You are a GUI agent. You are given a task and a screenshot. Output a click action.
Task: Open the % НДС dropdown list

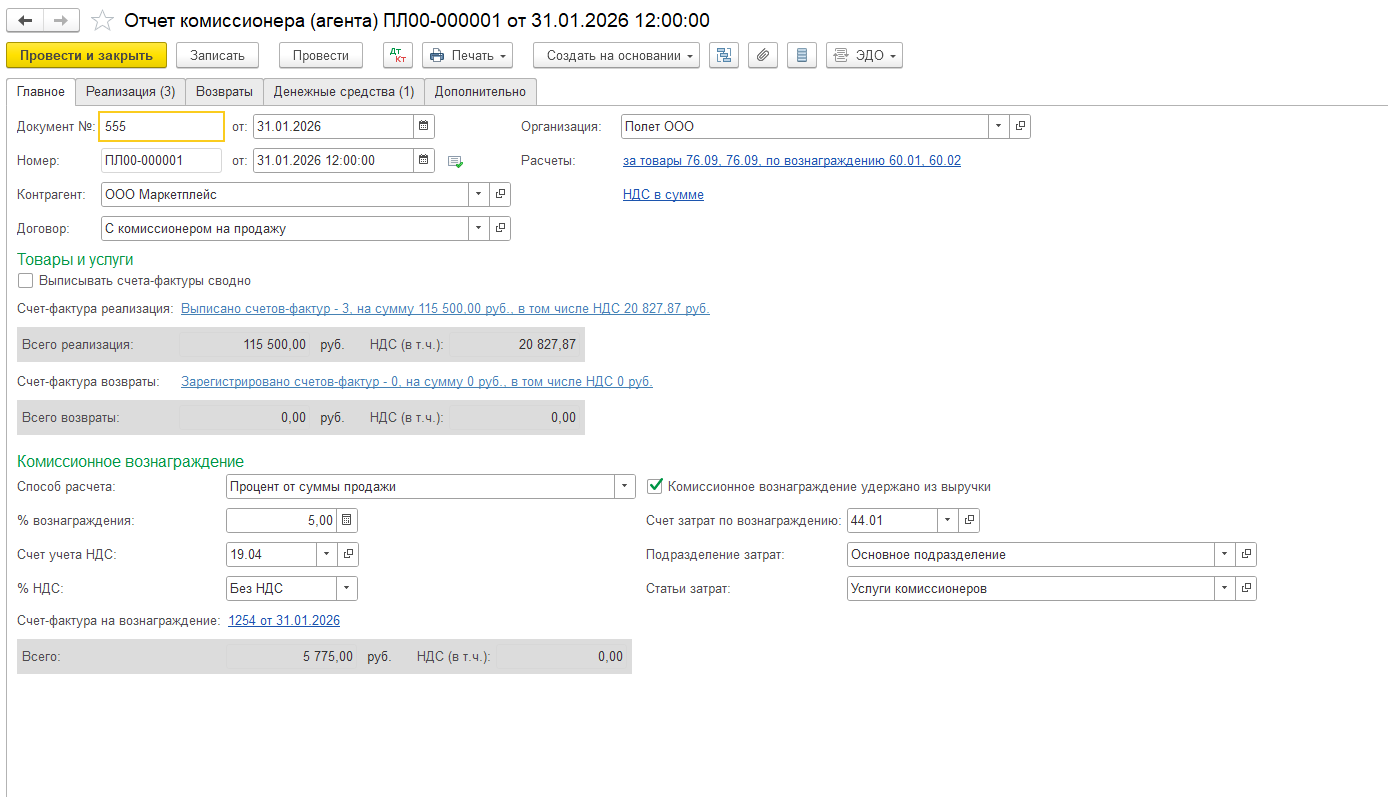coord(346,588)
